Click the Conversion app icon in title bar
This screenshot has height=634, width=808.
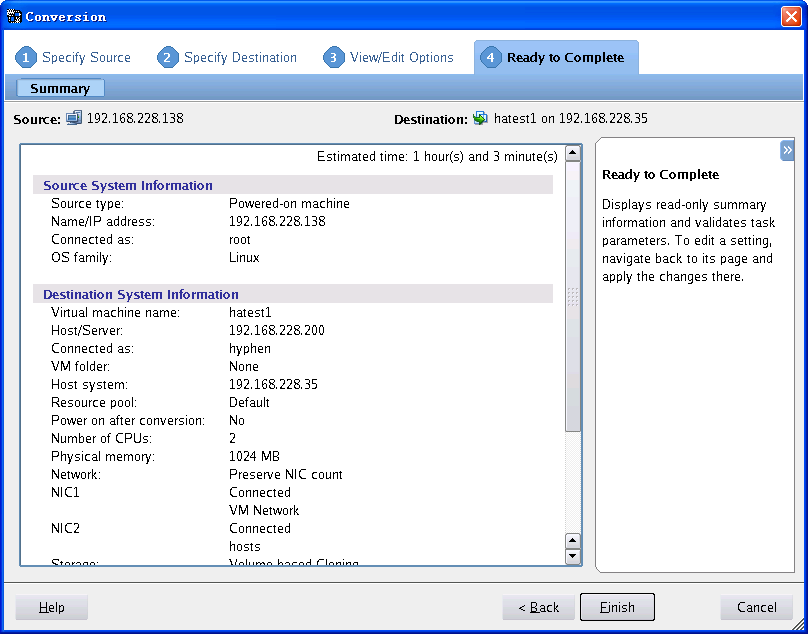tap(14, 16)
